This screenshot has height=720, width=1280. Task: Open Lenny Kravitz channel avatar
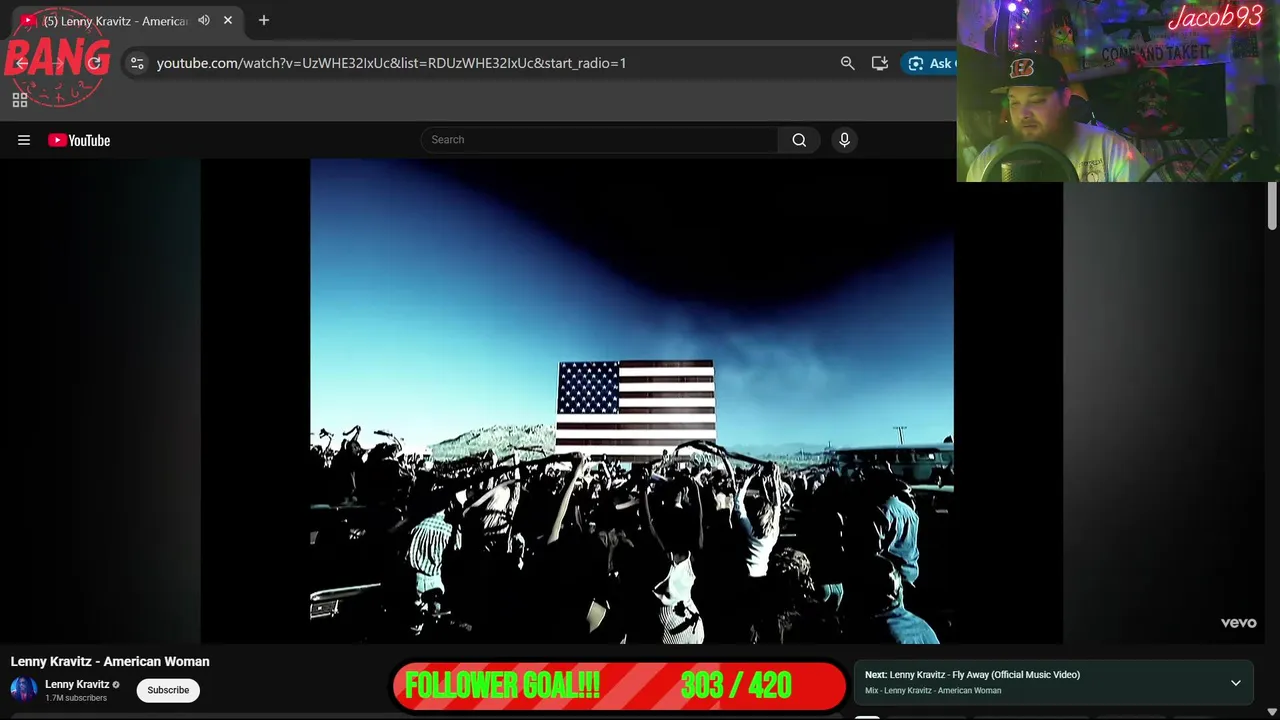pos(23,690)
